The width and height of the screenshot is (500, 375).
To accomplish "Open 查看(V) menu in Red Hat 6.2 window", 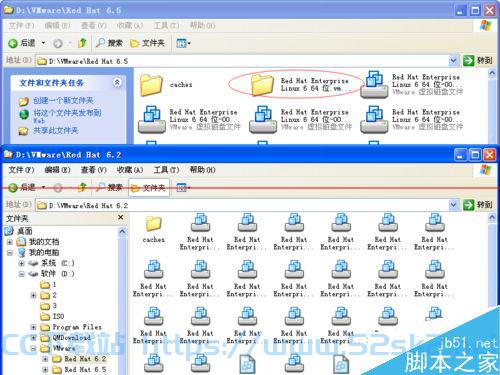I will click(x=94, y=170).
